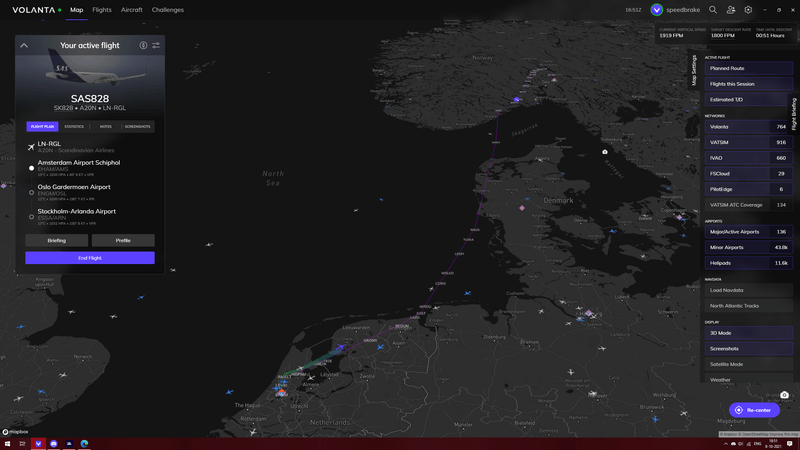Image resolution: width=800 pixels, height=450 pixels.
Task: Toggle Helipads layer
Action: pyautogui.click(x=748, y=263)
